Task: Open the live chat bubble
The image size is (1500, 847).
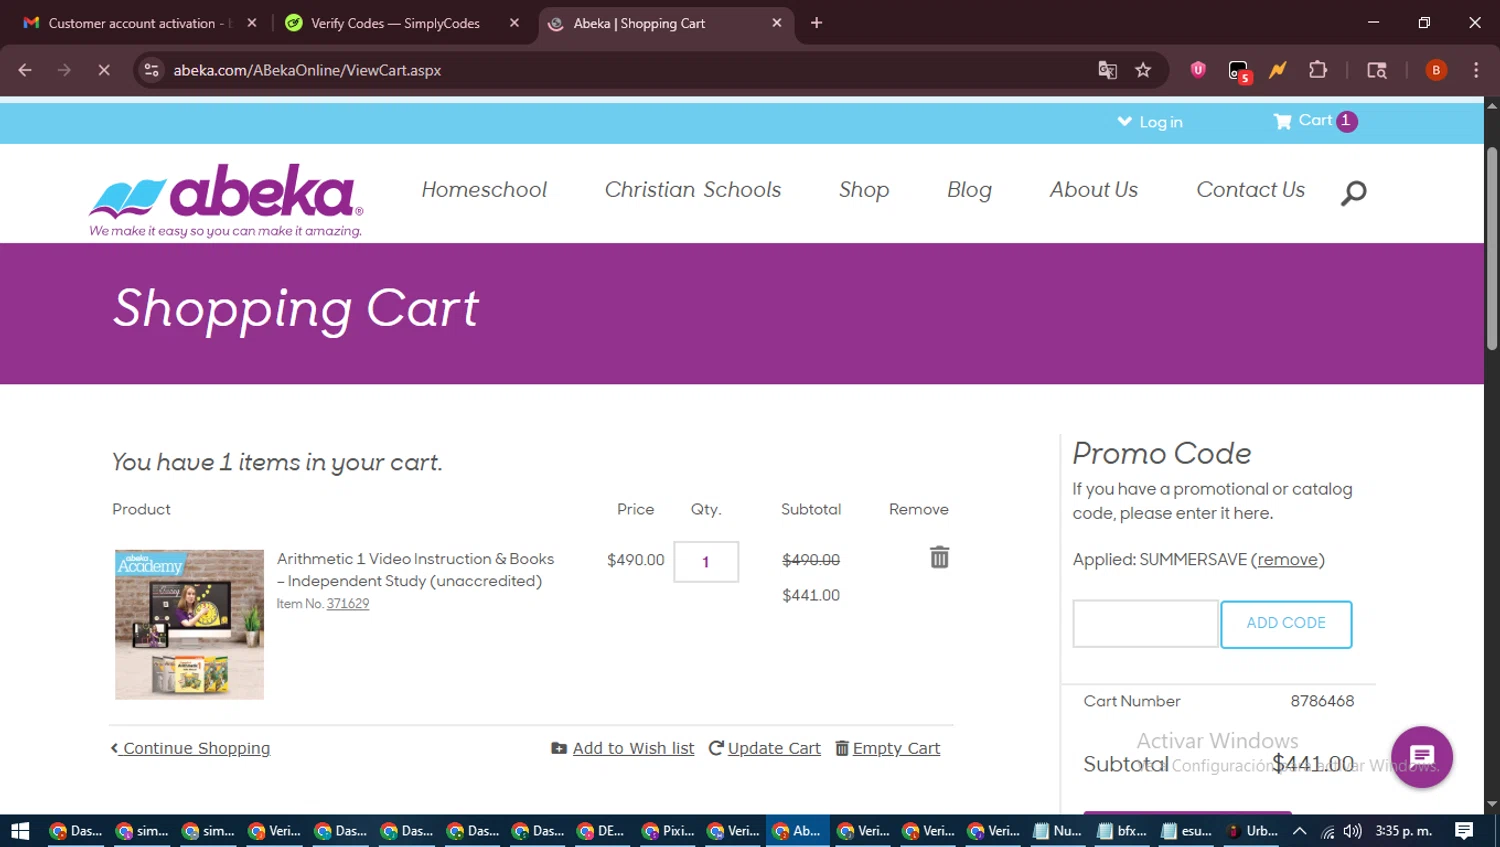Action: coord(1422,757)
